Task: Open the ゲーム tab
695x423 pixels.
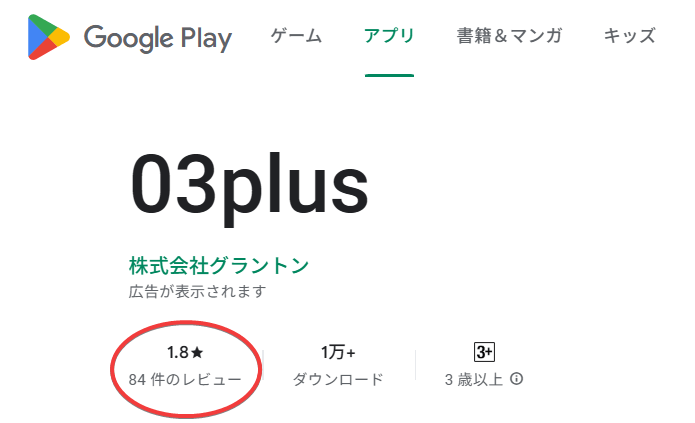Action: (x=296, y=37)
